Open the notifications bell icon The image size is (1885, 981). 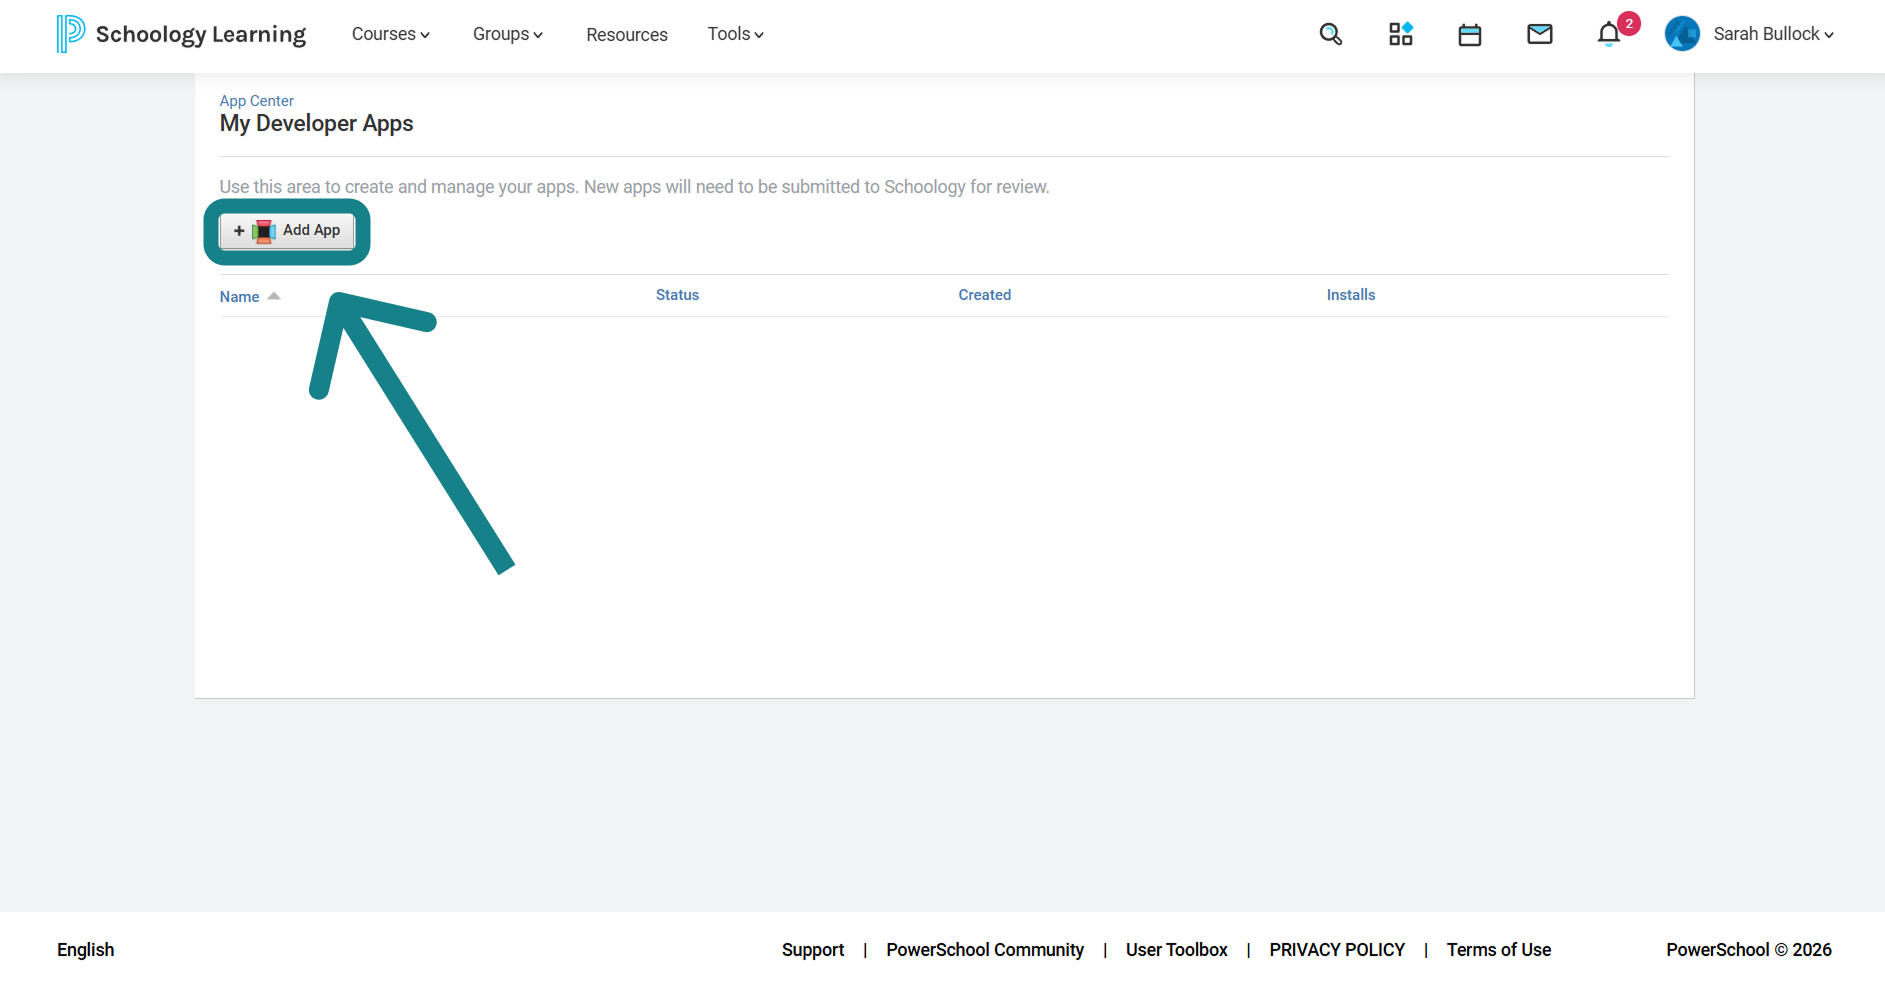[x=1608, y=34]
